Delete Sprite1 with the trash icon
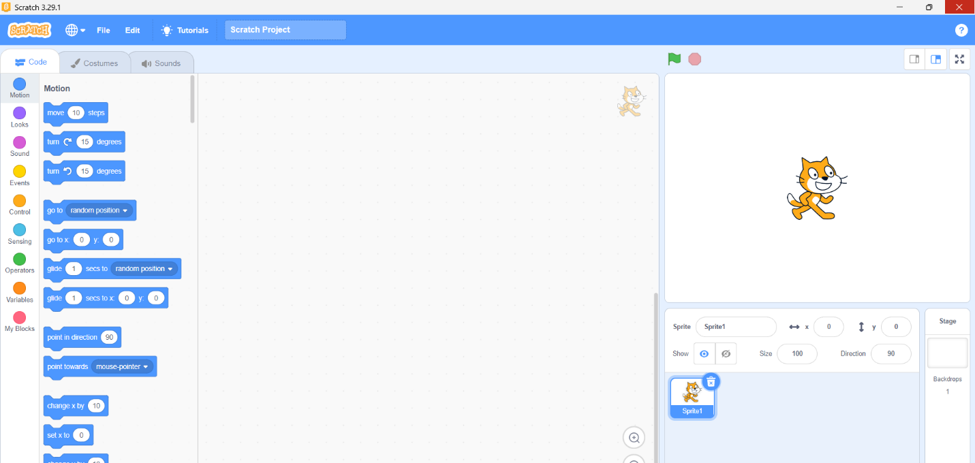 [711, 382]
